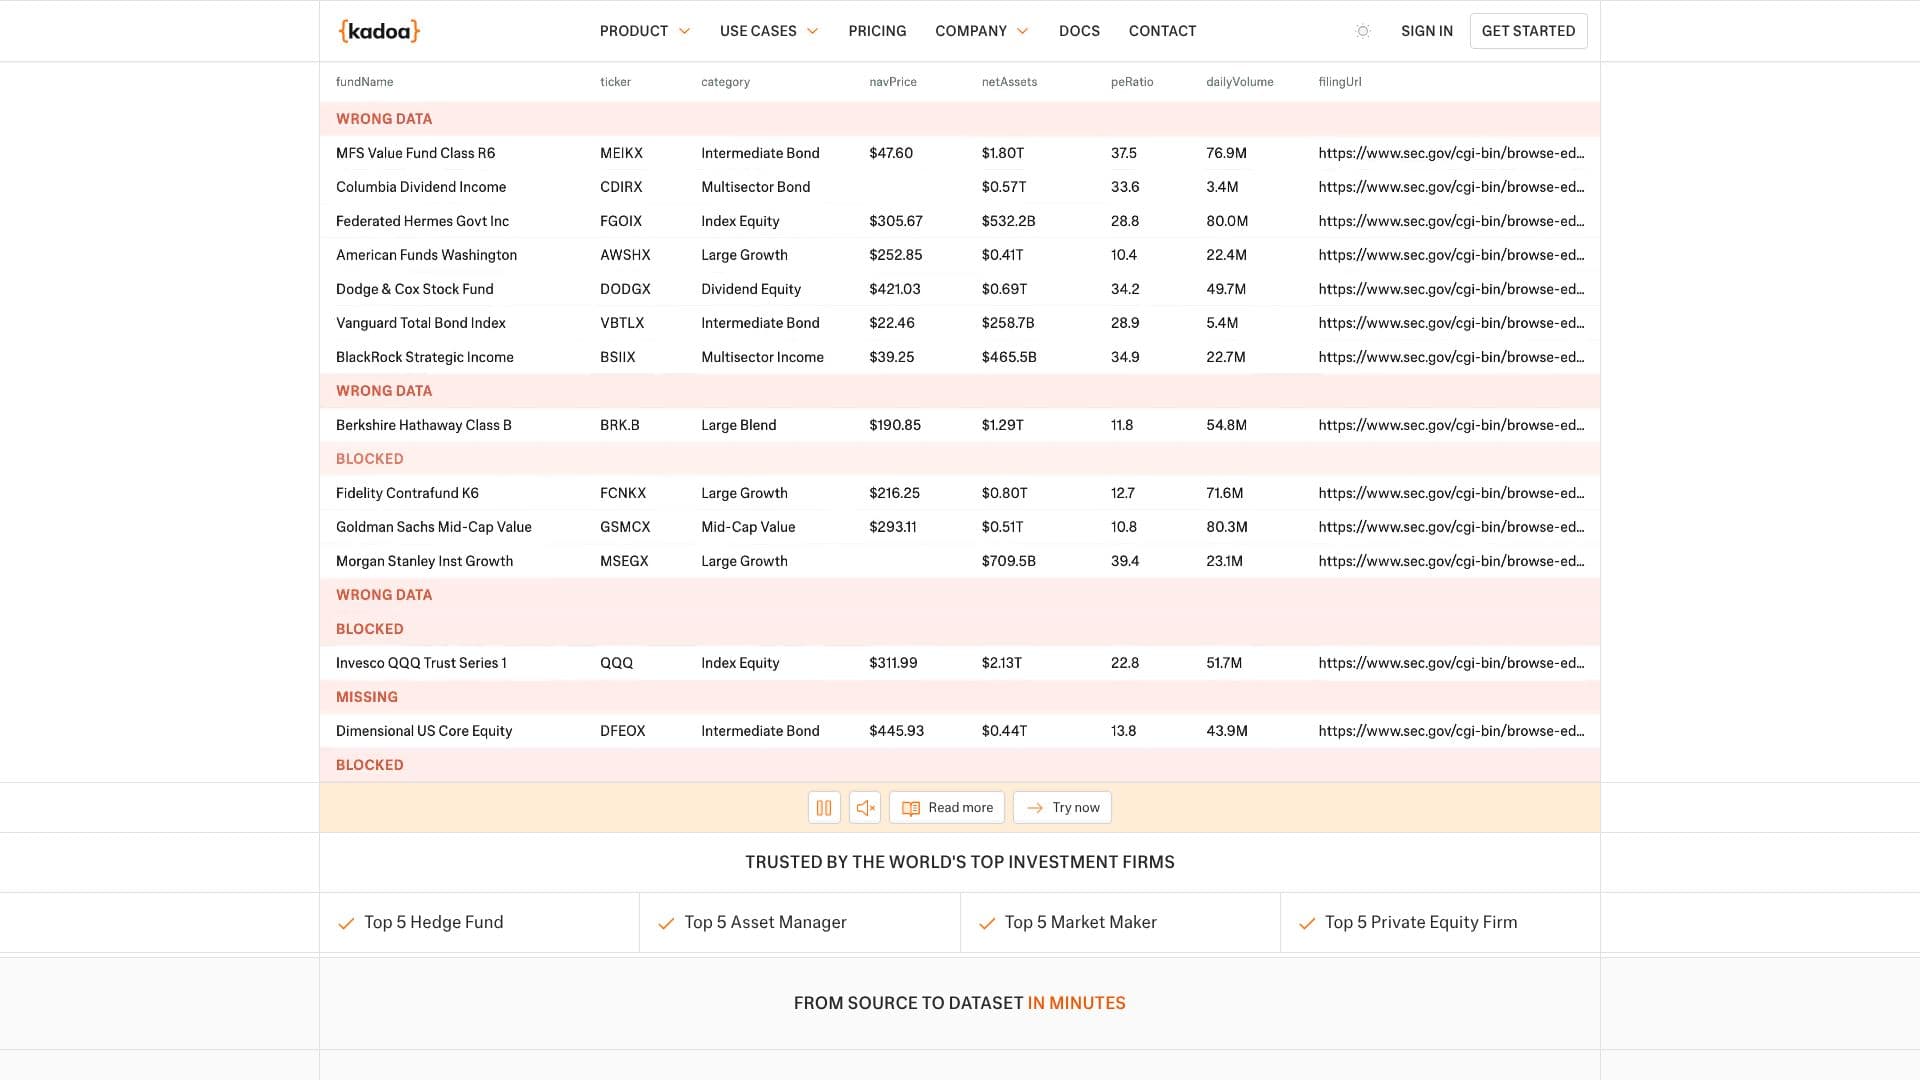Viewport: 1920px width, 1080px height.
Task: Expand the Company dropdown menu
Action: [x=981, y=31]
